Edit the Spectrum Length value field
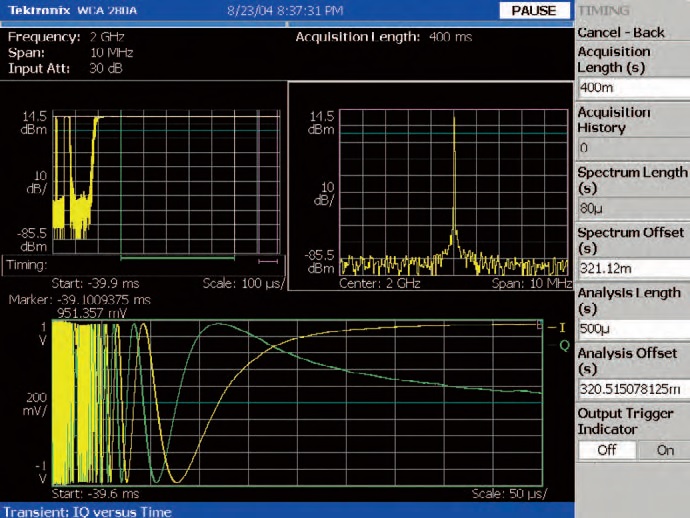The height and width of the screenshot is (518, 690). 632,208
